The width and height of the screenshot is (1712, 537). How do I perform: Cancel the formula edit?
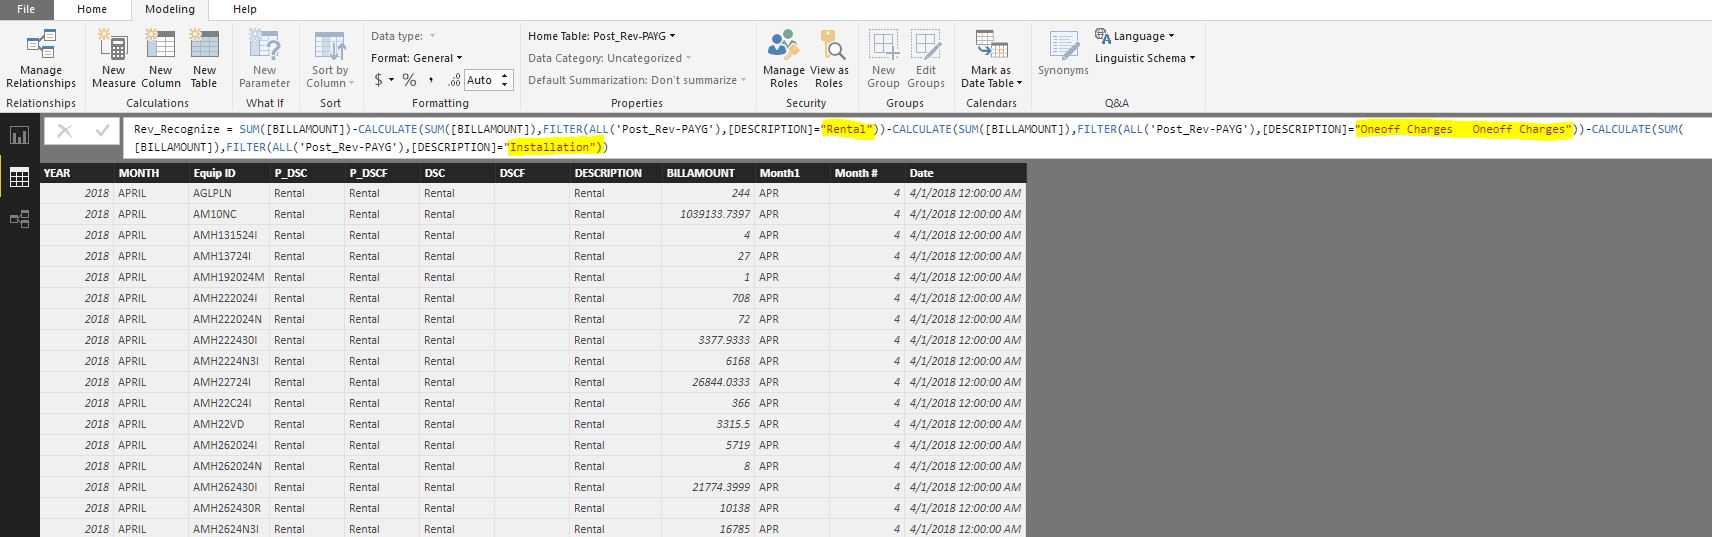click(x=65, y=130)
